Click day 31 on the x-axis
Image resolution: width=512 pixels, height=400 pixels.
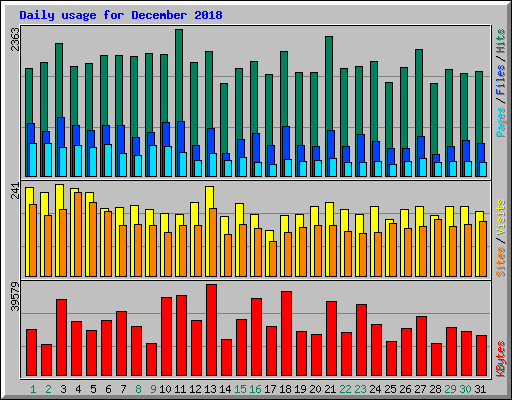480,389
